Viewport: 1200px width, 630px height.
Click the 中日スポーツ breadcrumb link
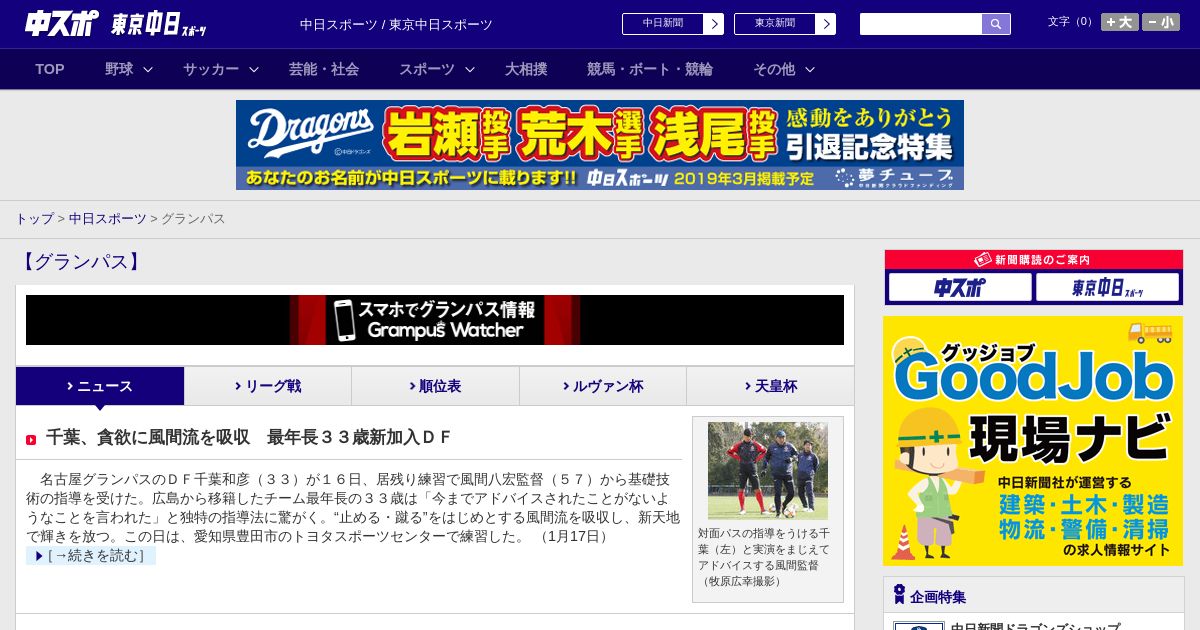click(107, 219)
